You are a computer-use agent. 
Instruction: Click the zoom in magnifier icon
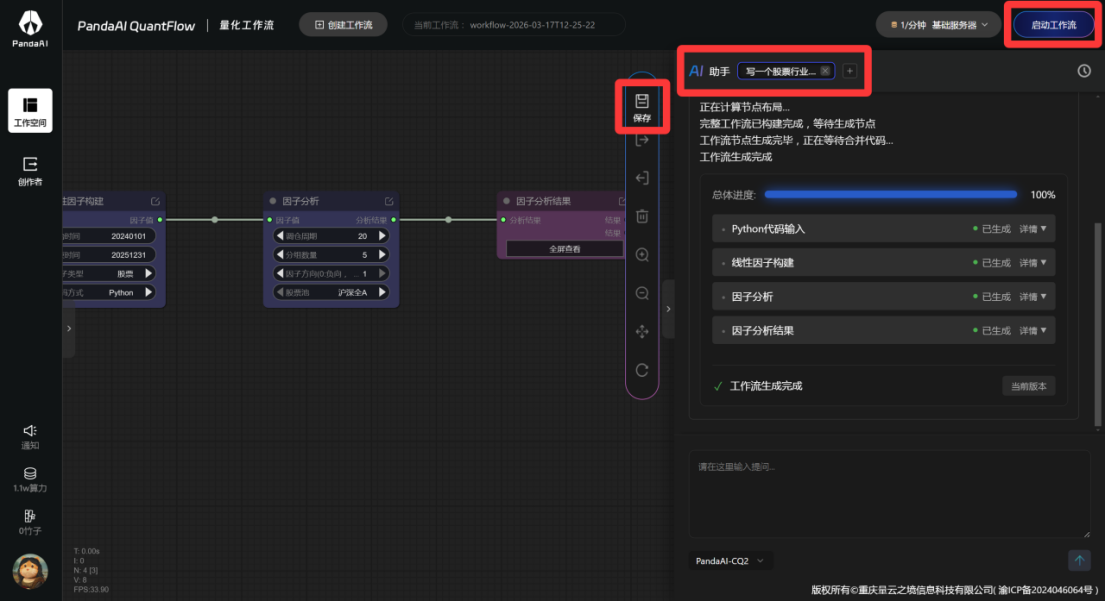pos(642,254)
